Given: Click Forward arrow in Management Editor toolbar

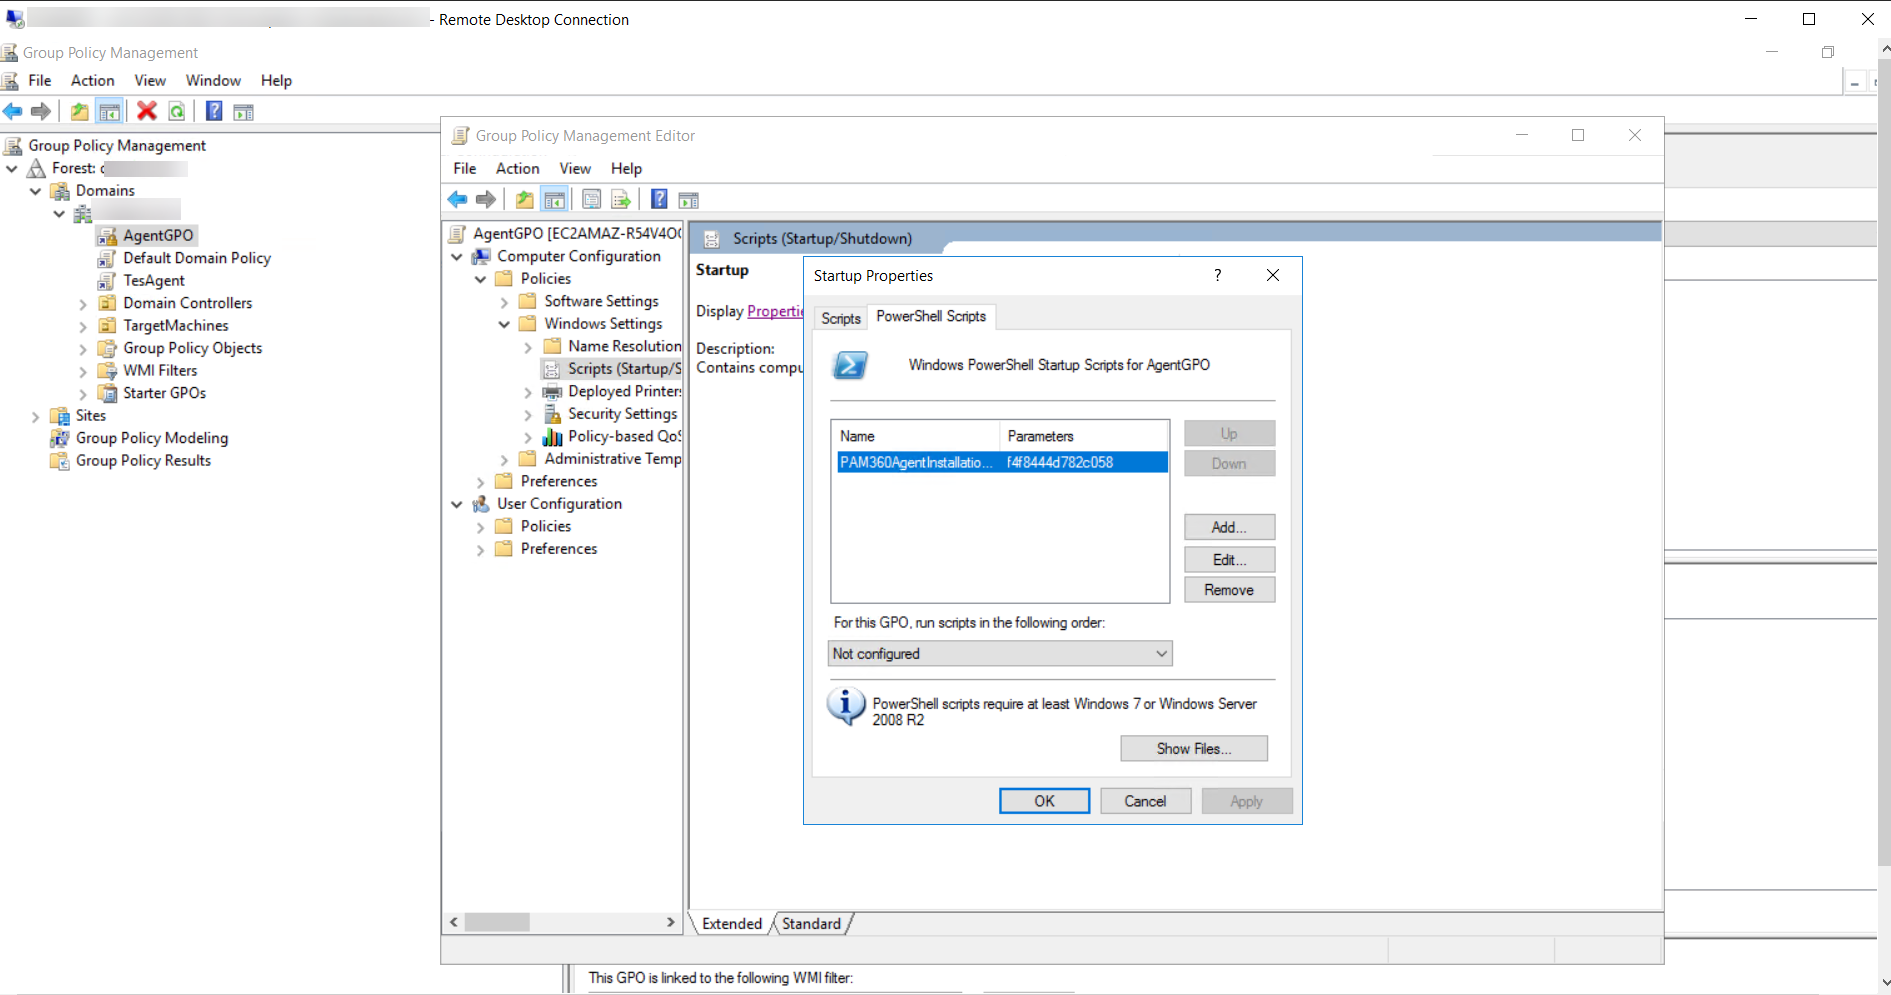Looking at the screenshot, I should click(486, 199).
